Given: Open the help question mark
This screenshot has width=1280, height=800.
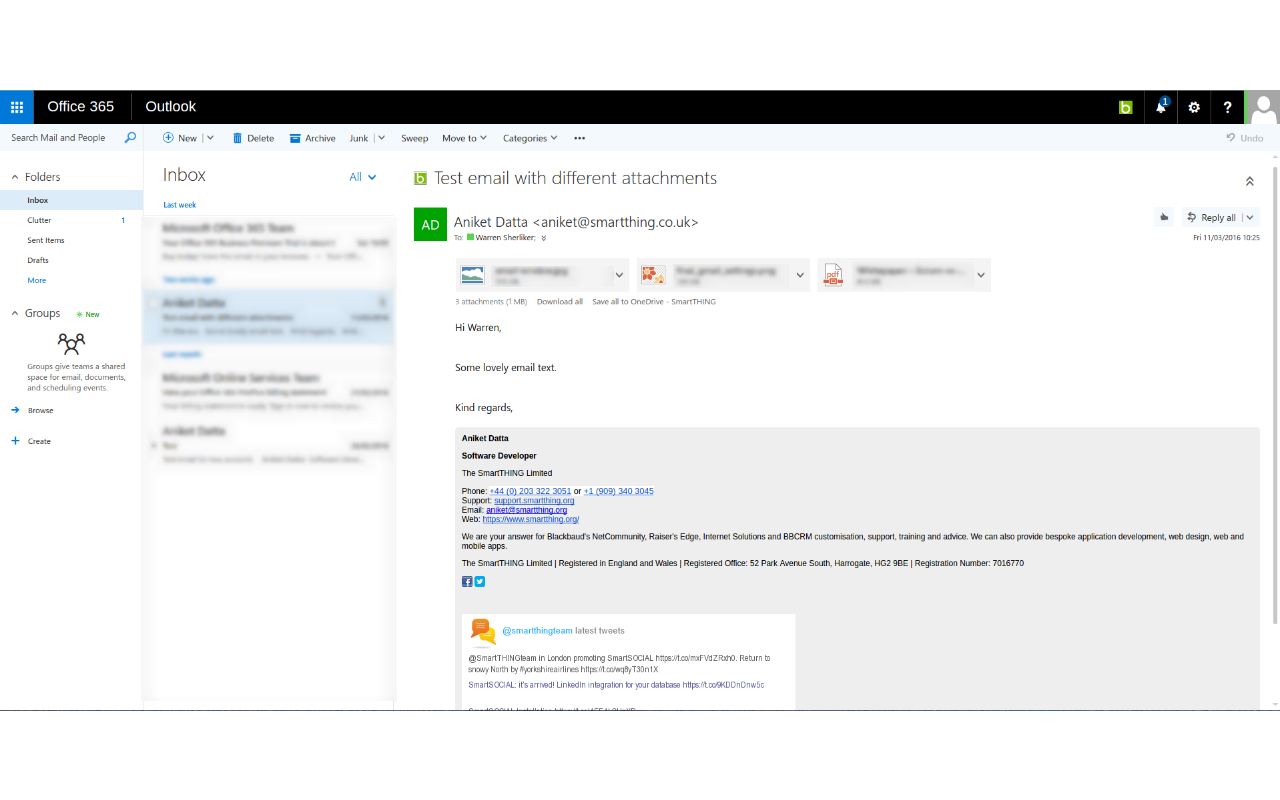Looking at the screenshot, I should (x=1228, y=107).
